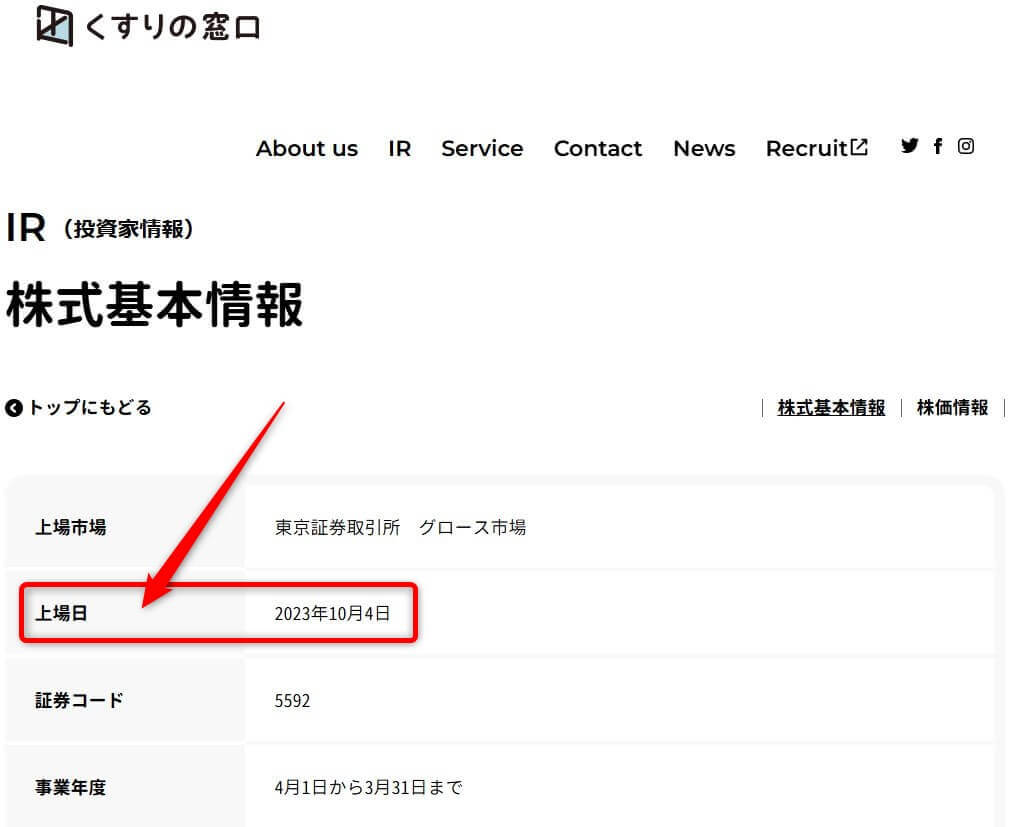Click the 4月1日から3月31日まで fiscal year value
This screenshot has width=1011, height=827.
click(368, 788)
